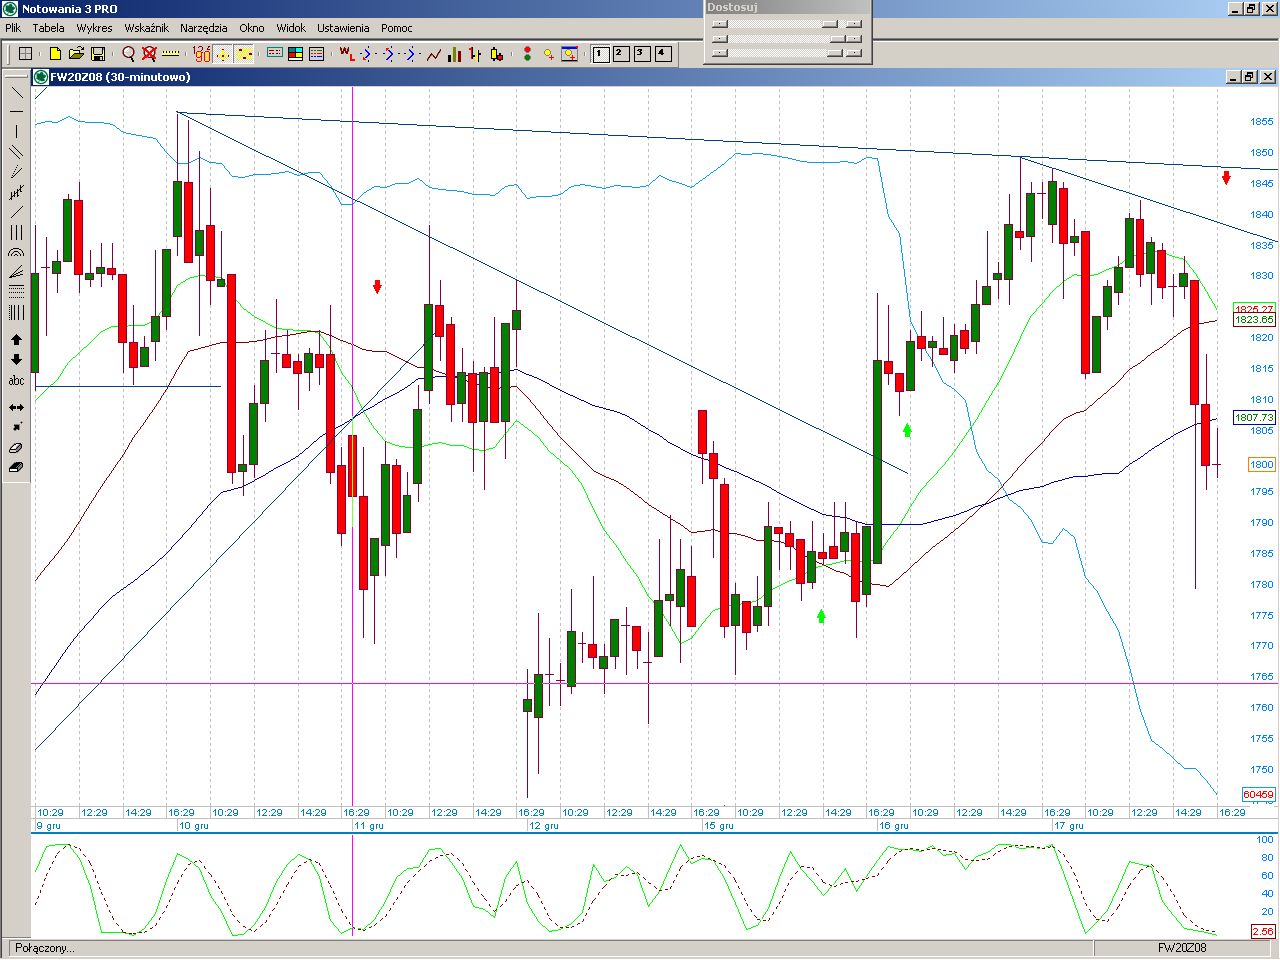1280x960 pixels.
Task: Click the zoom window icon with yellow magnifier
Action: [570, 54]
